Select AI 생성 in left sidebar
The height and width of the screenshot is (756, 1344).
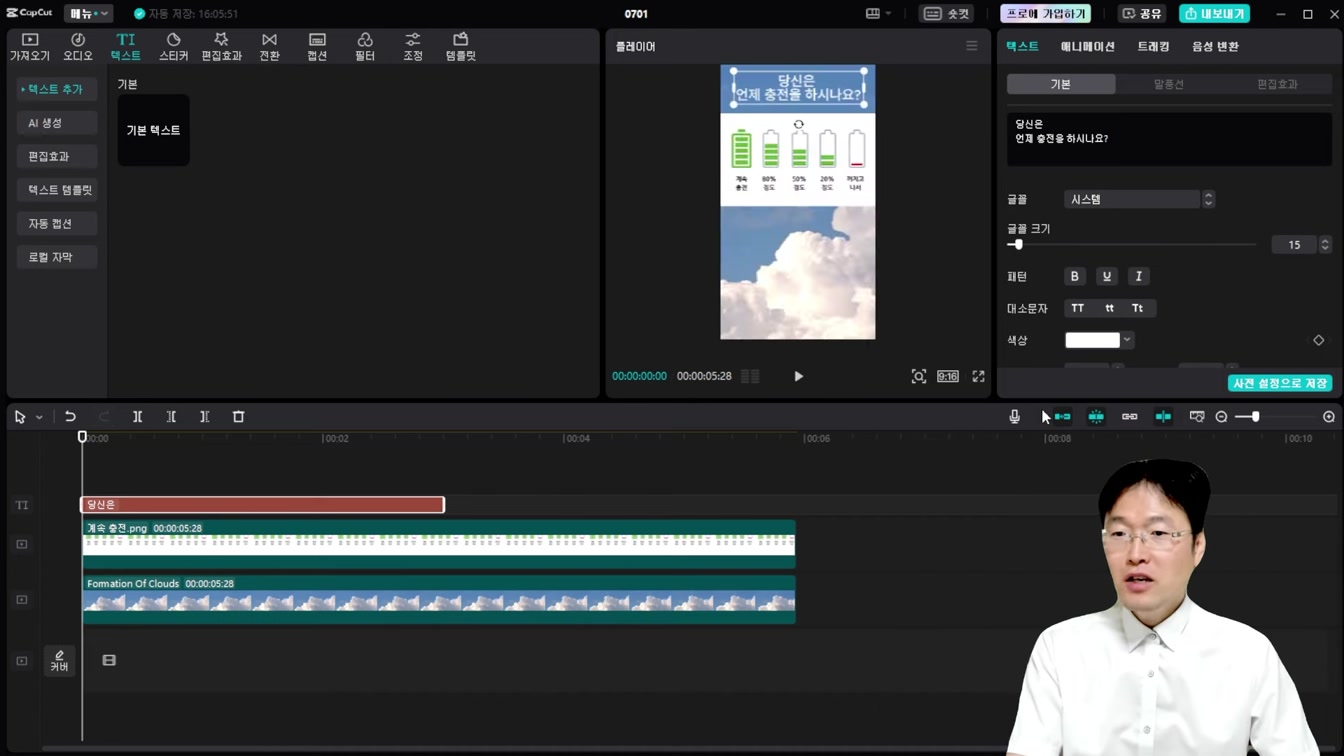point(56,123)
